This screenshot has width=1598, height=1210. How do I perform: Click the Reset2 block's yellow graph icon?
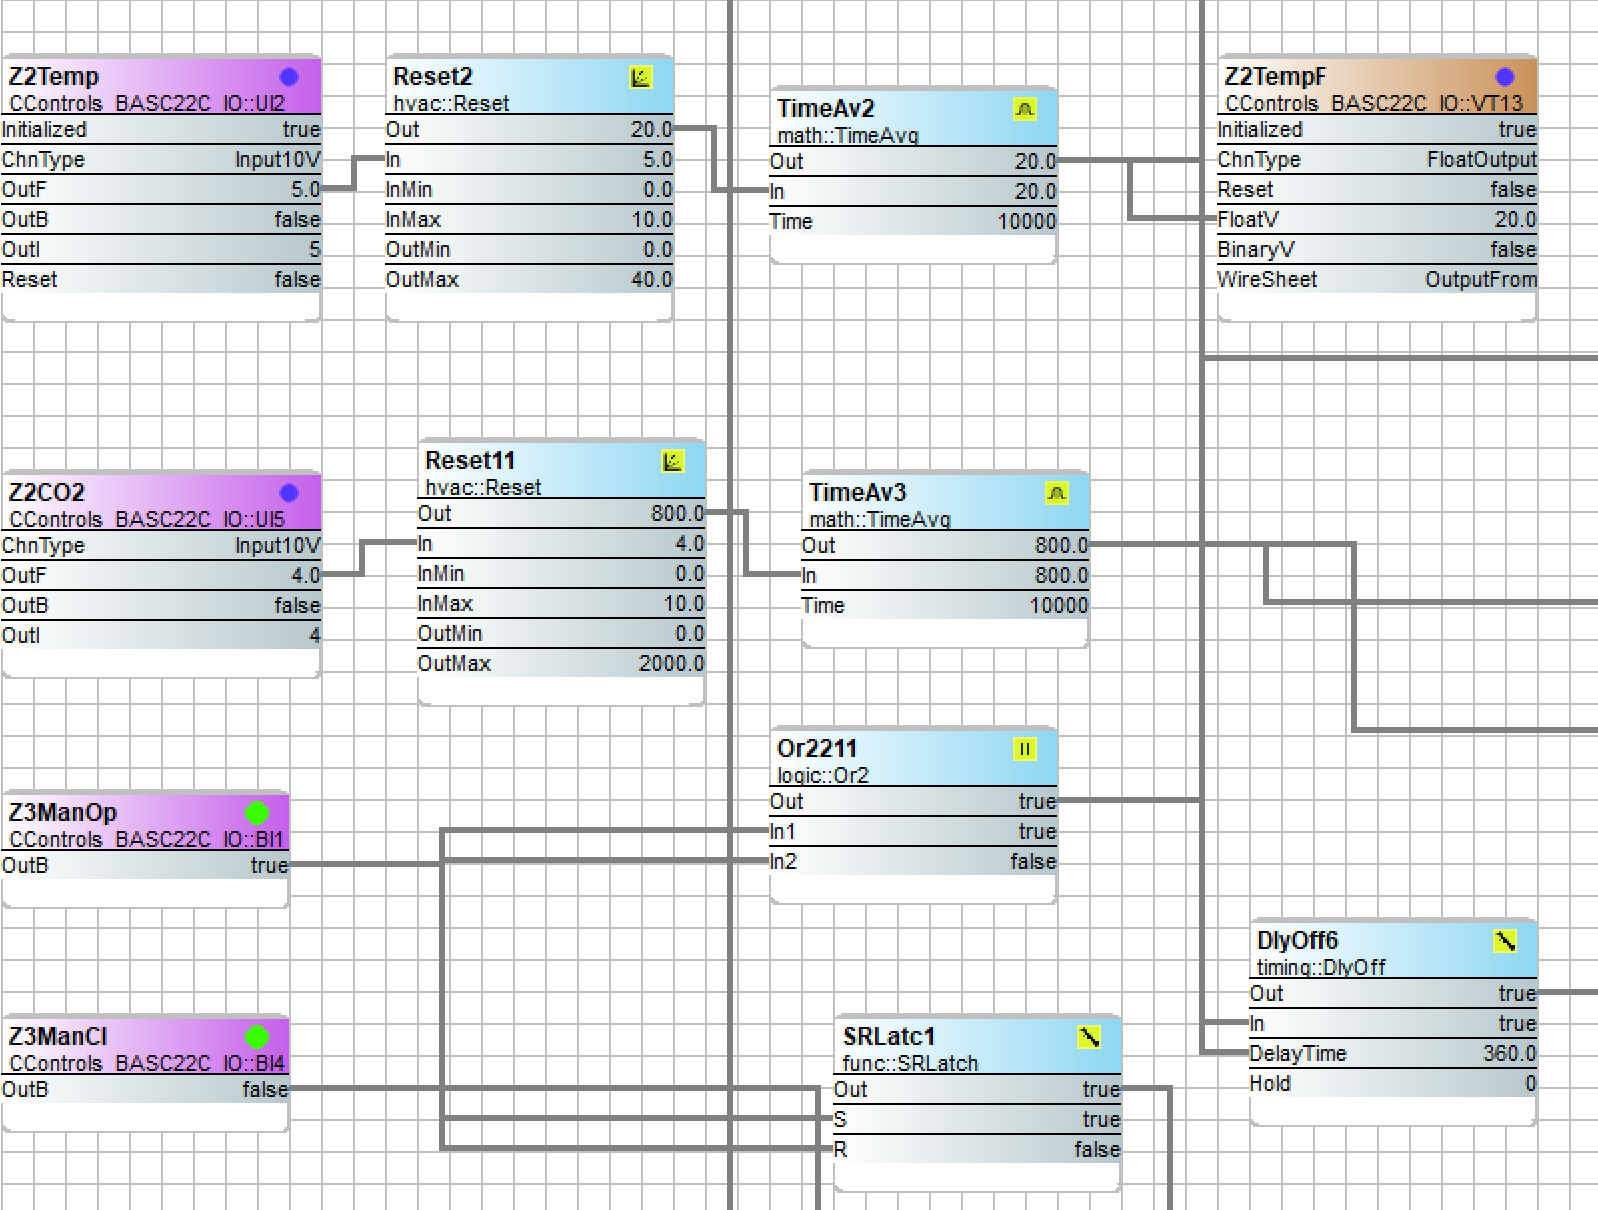(641, 77)
